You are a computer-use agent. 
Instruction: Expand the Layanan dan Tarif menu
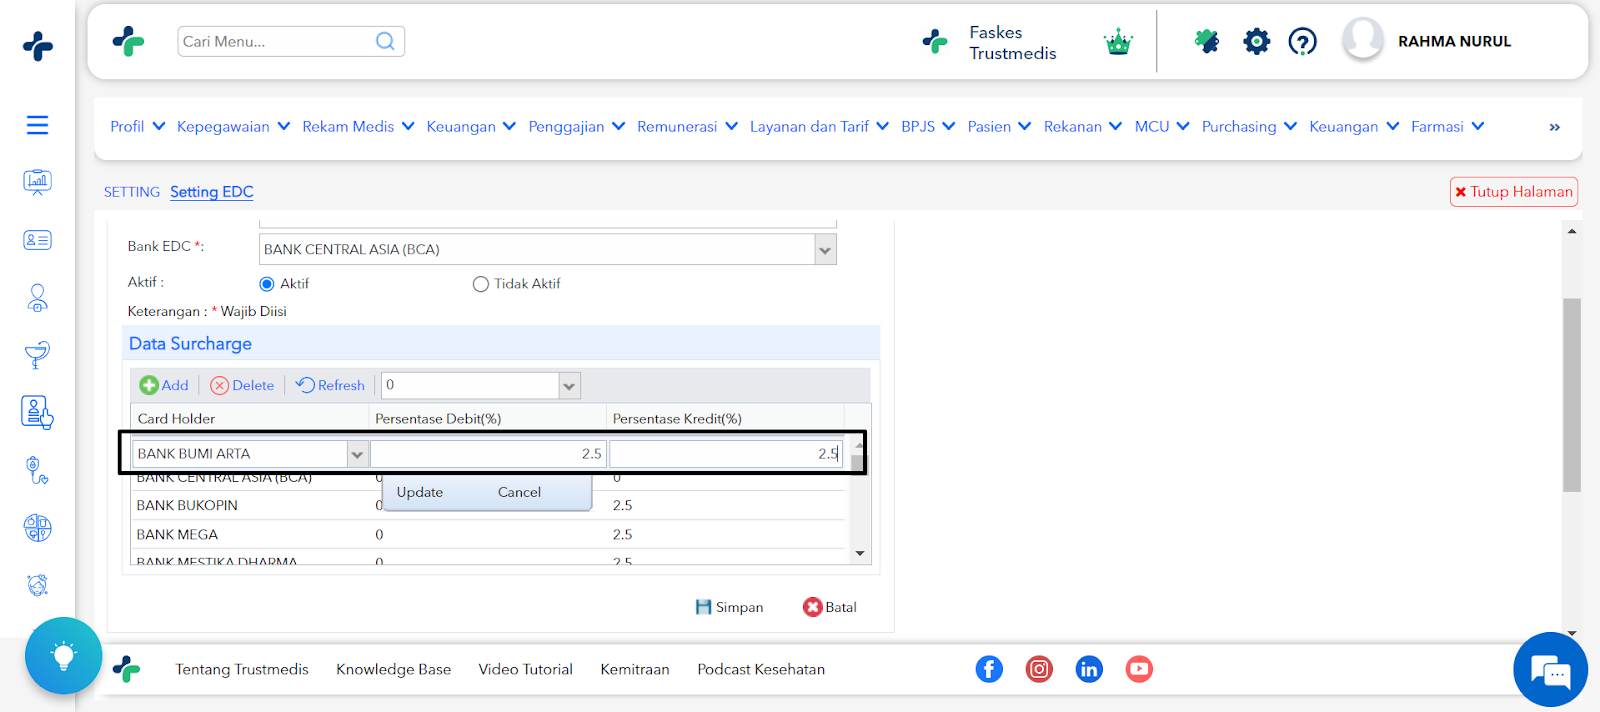pyautogui.click(x=819, y=126)
